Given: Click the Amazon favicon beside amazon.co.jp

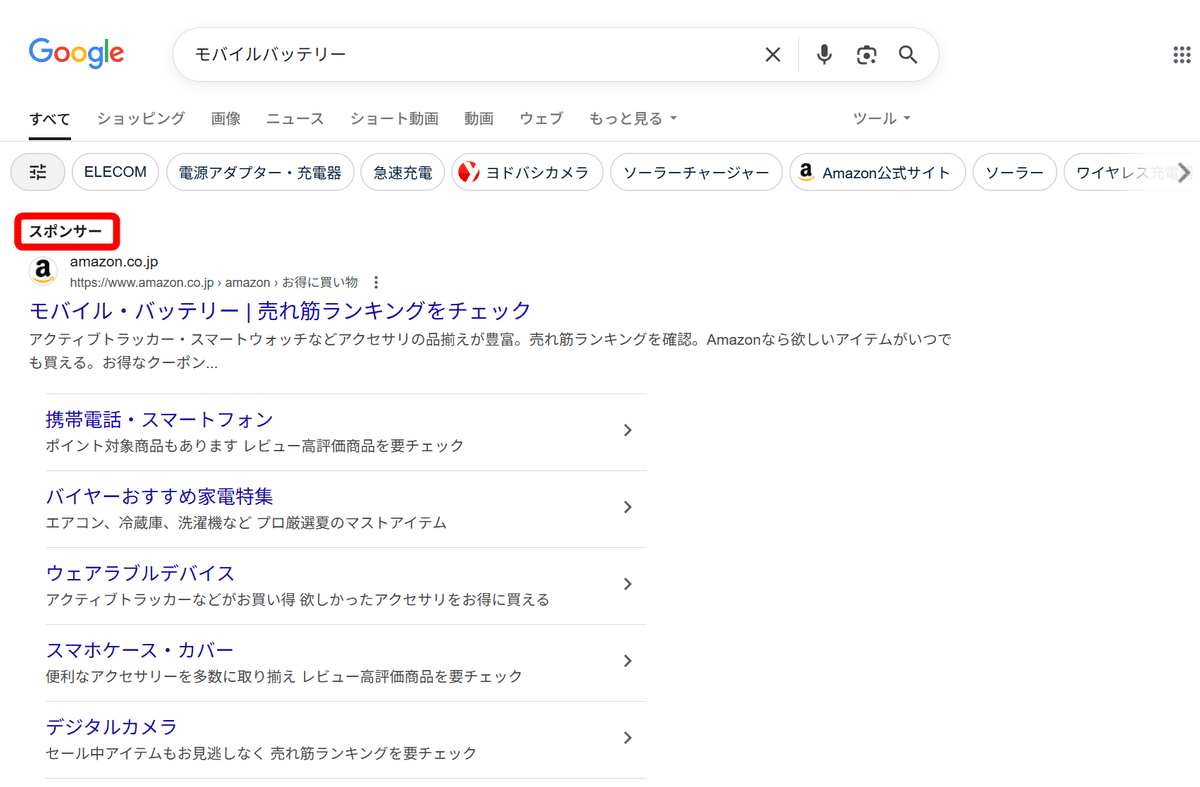Looking at the screenshot, I should (x=43, y=271).
